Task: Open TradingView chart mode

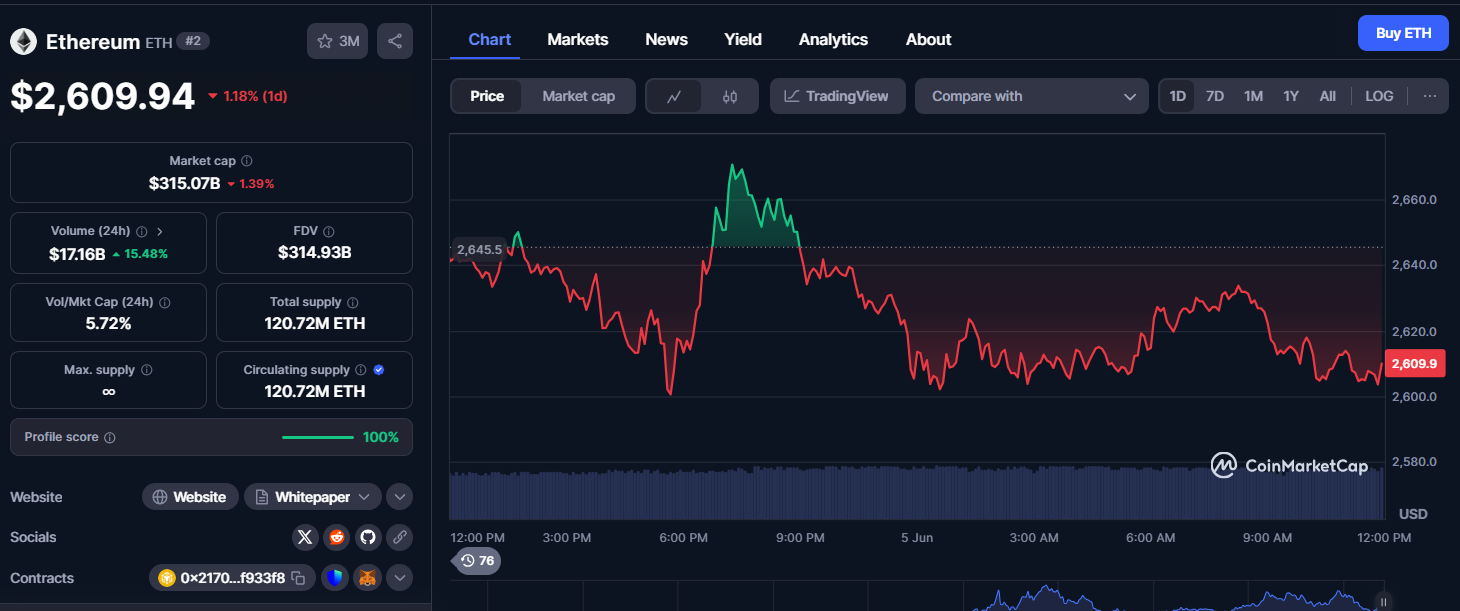Action: 837,96
